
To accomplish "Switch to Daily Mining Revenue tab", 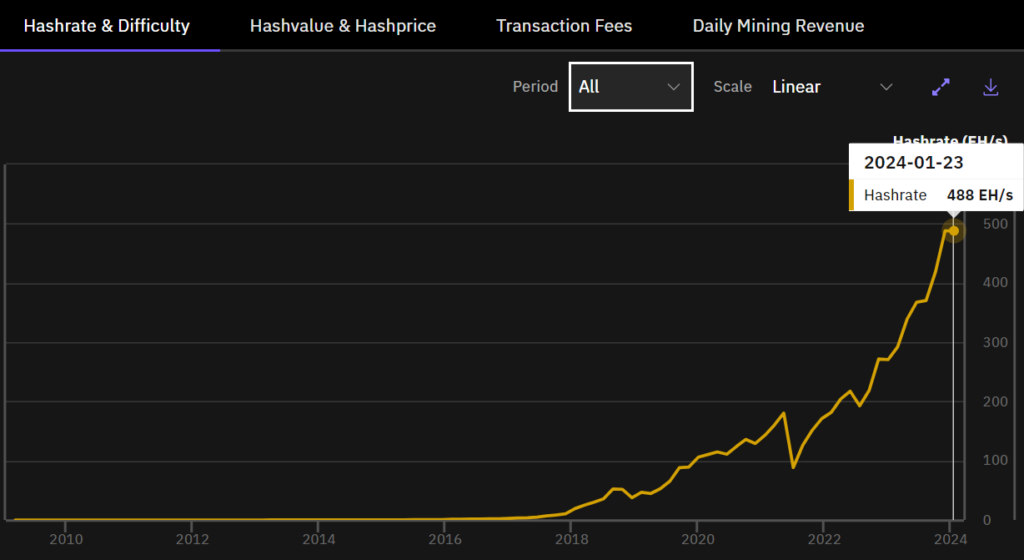I will click(778, 25).
